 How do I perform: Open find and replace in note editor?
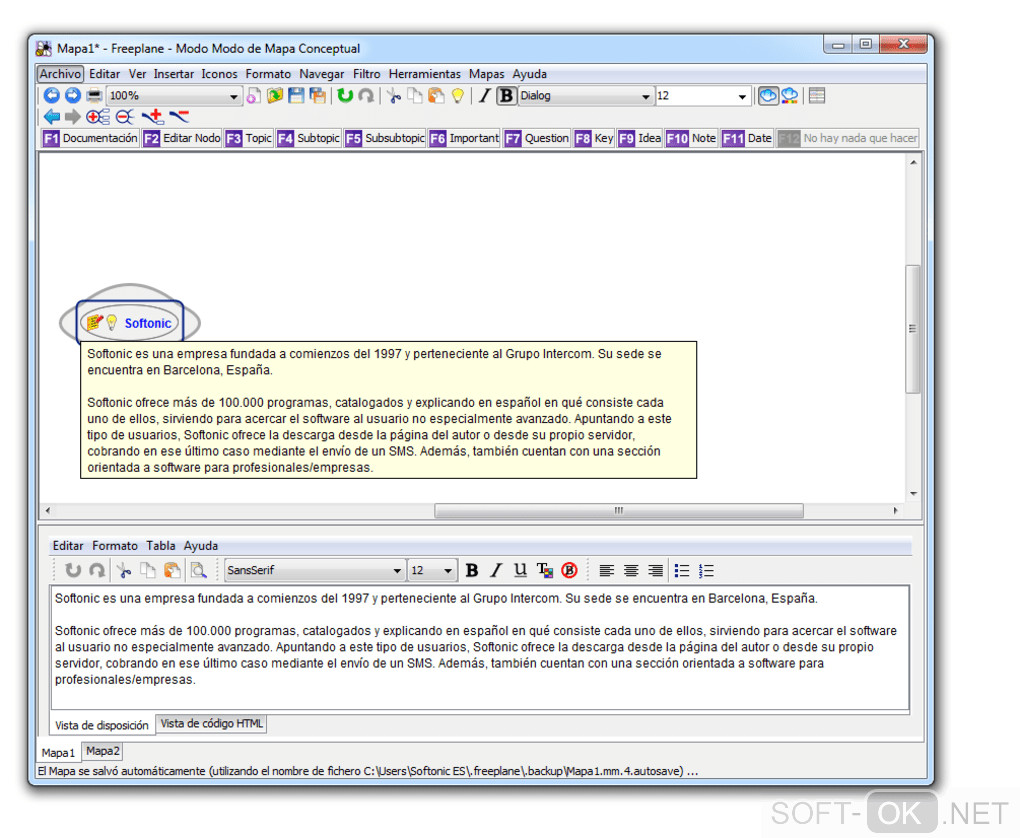198,571
